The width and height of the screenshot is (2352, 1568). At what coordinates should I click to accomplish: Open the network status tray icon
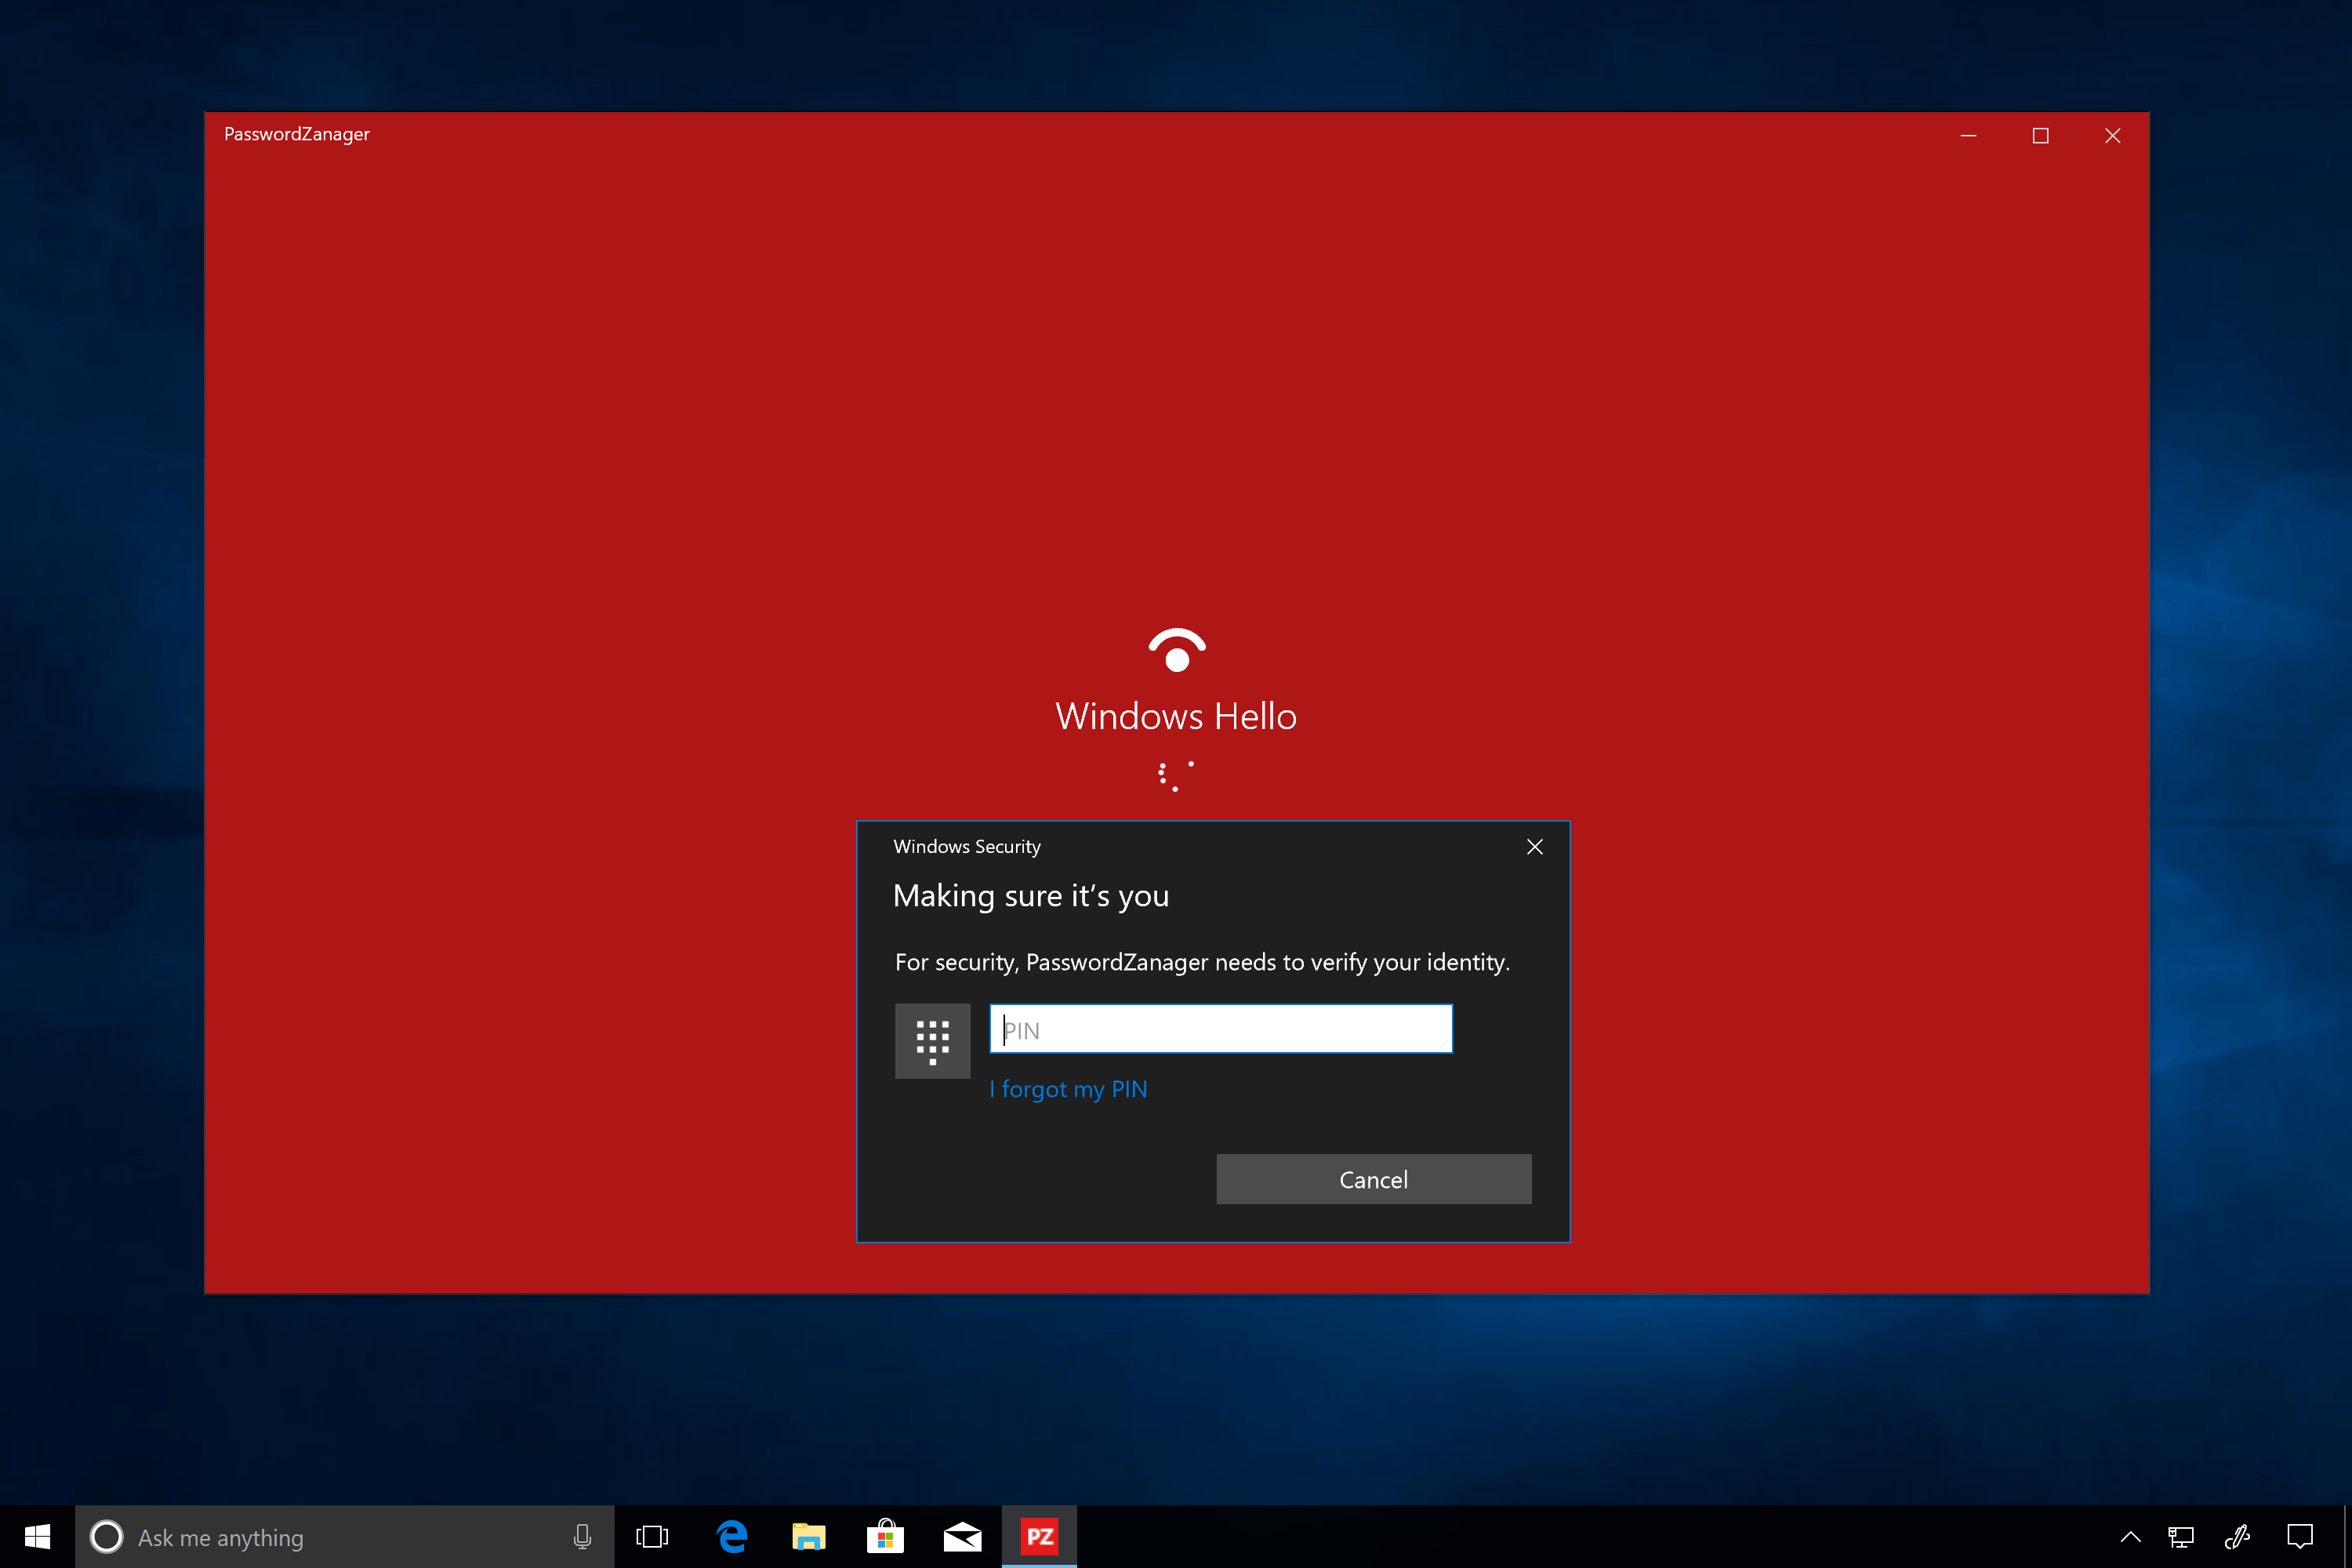click(2181, 1537)
